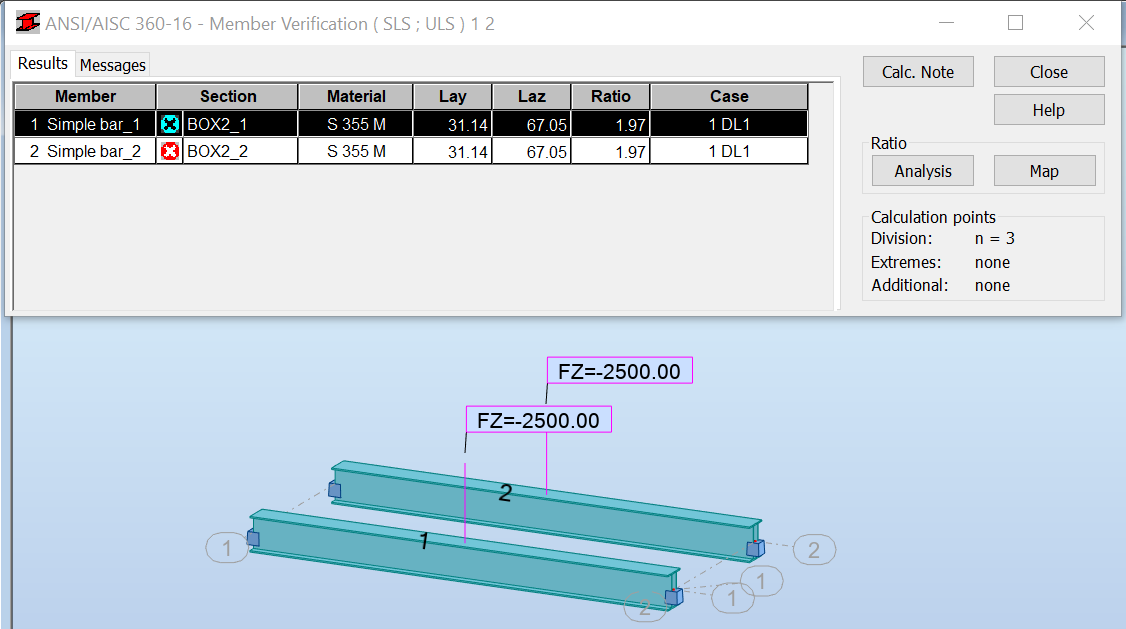Click the Laz column header
The image size is (1126, 629).
click(x=531, y=96)
